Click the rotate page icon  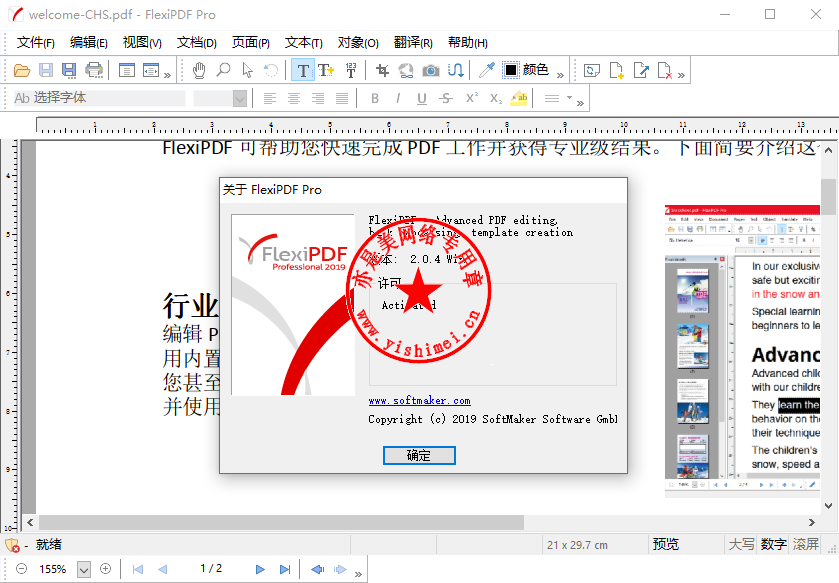(x=592, y=70)
